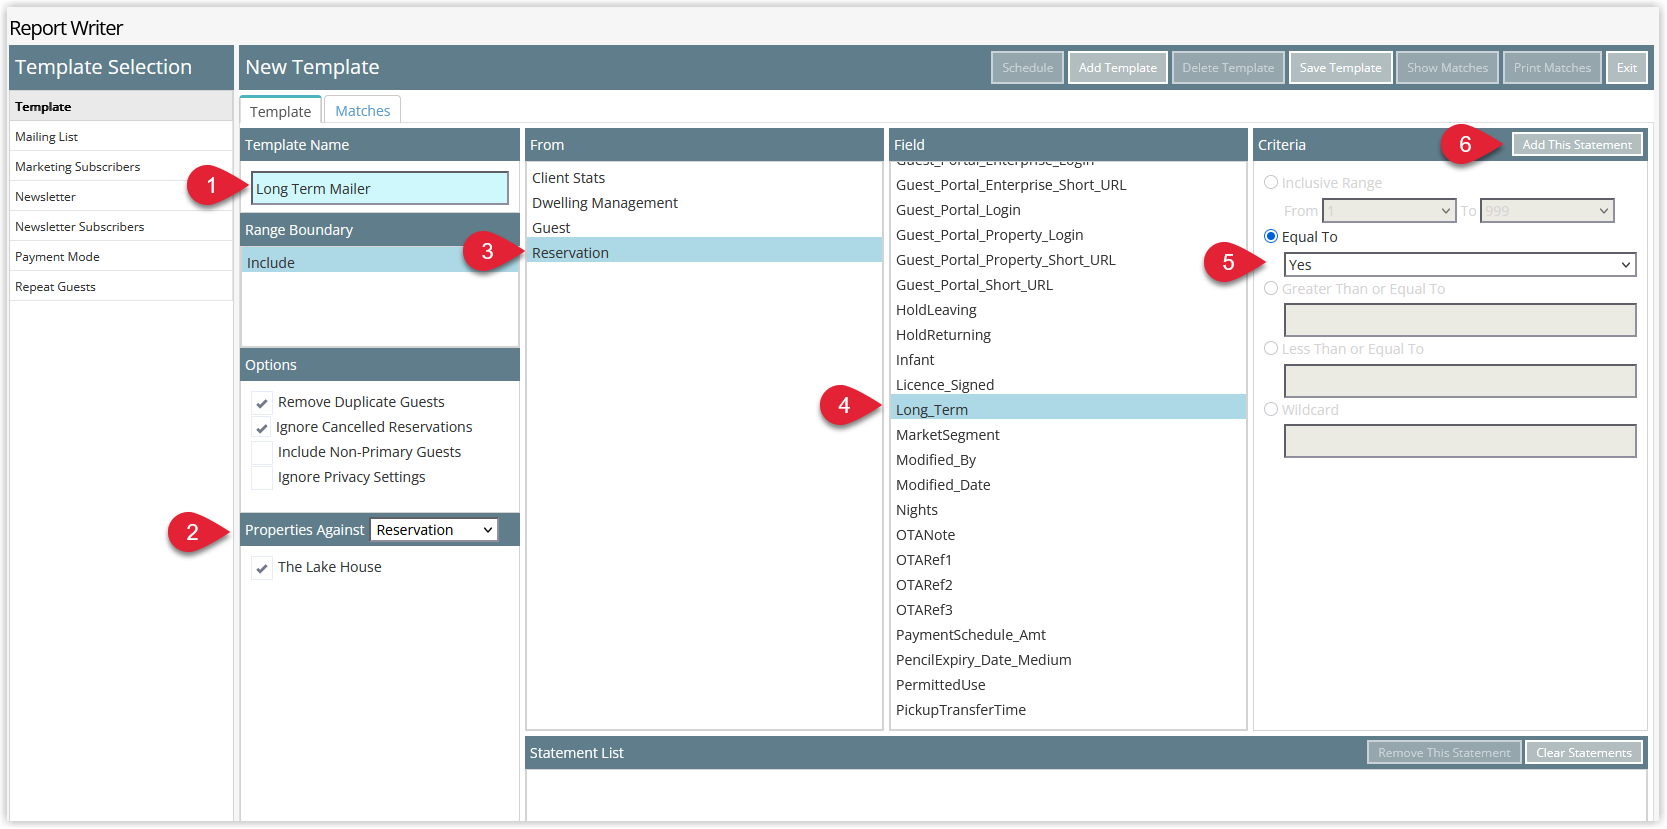The height and width of the screenshot is (829, 1667).
Task: Enable Include Non-Primary Guests checkbox
Action: 262,453
